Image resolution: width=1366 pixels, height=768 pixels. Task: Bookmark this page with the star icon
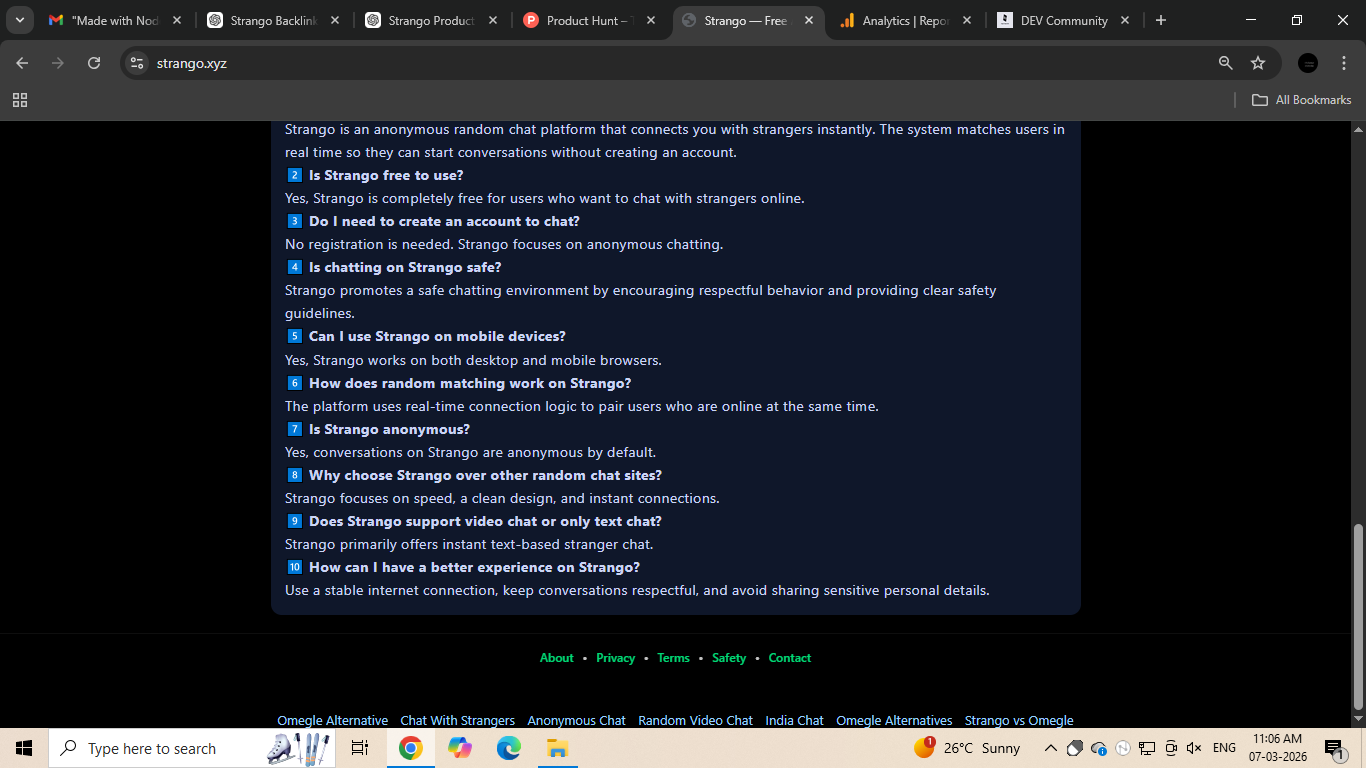pos(1258,62)
